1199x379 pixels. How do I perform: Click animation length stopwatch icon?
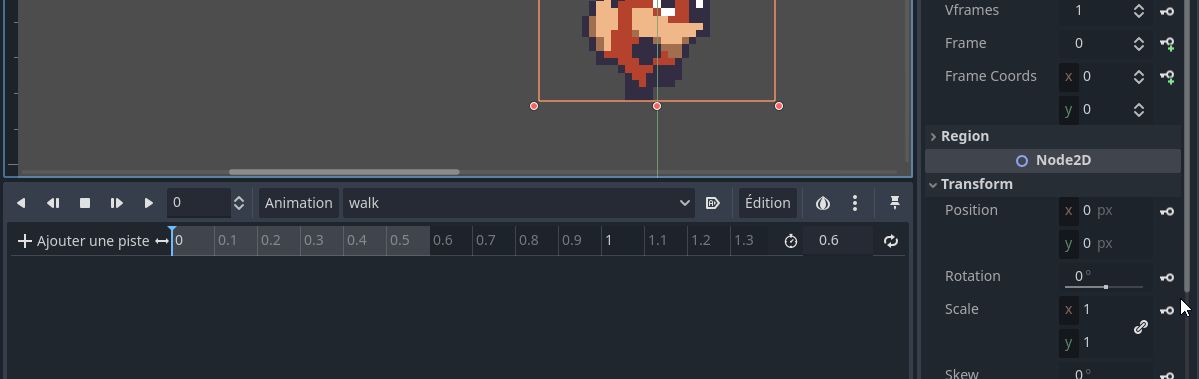791,241
